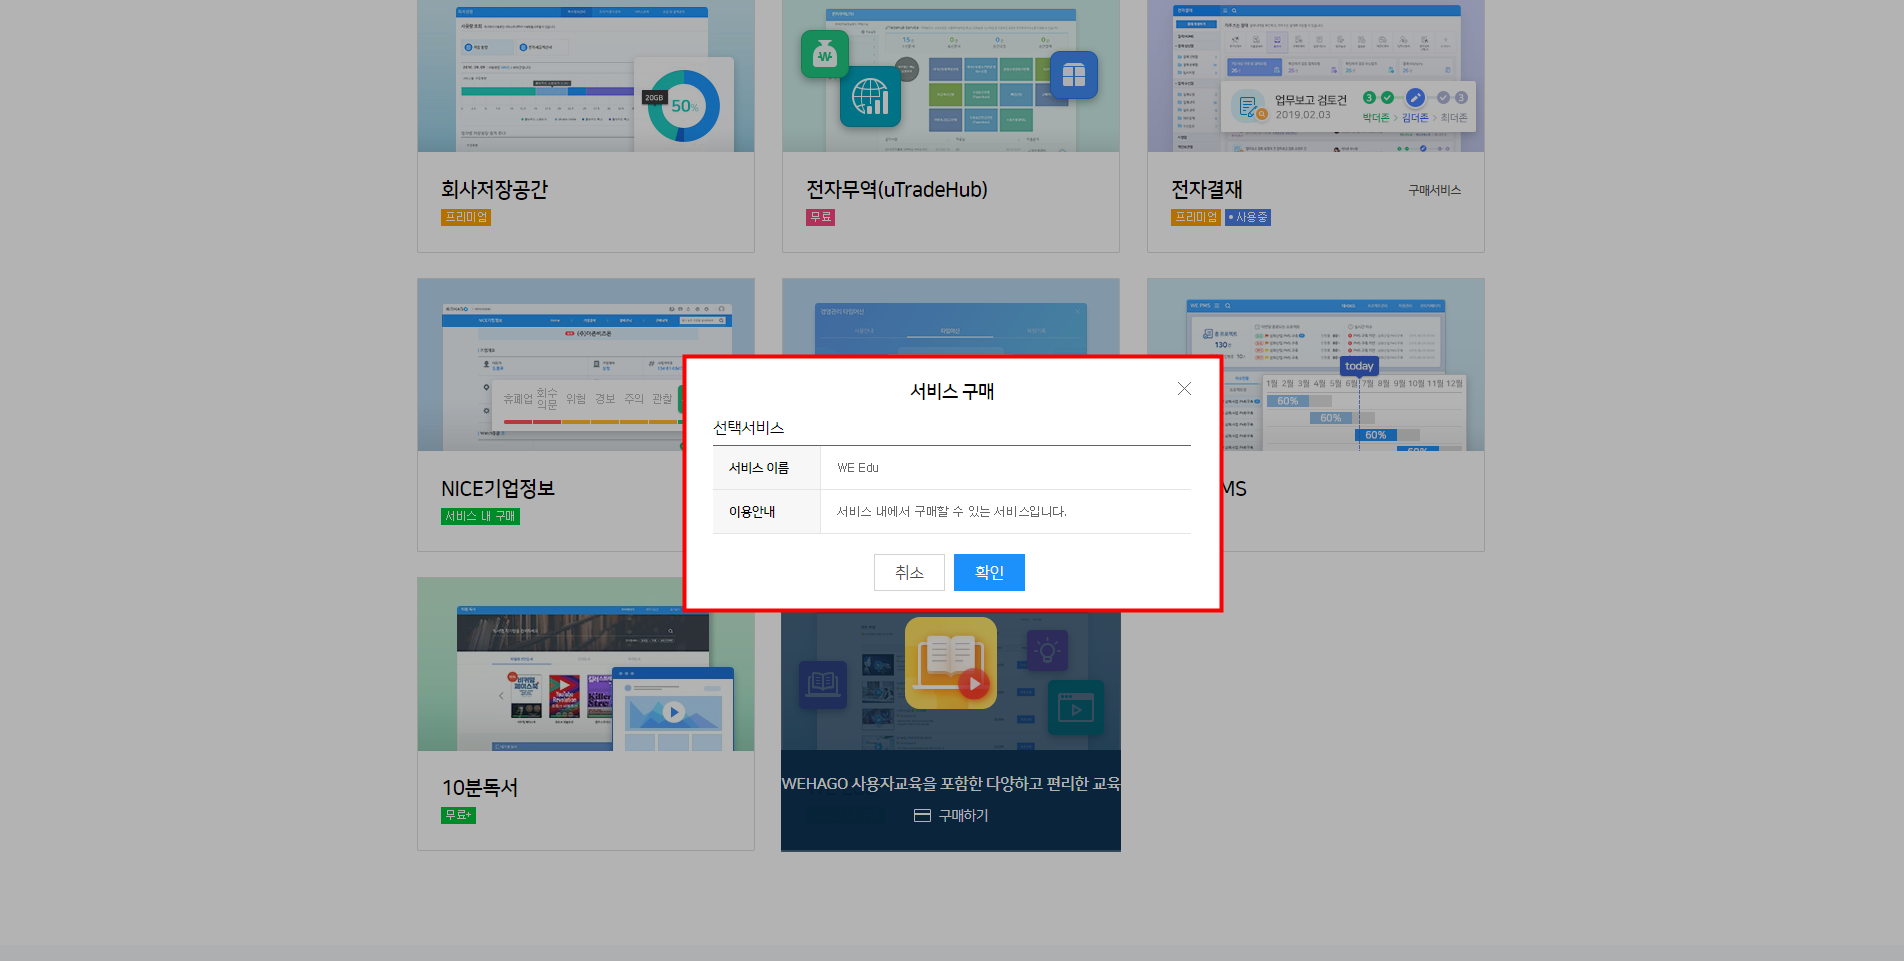The width and height of the screenshot is (1904, 961).
Task: Open the 10분독서 card thumbnail
Action: (x=585, y=665)
